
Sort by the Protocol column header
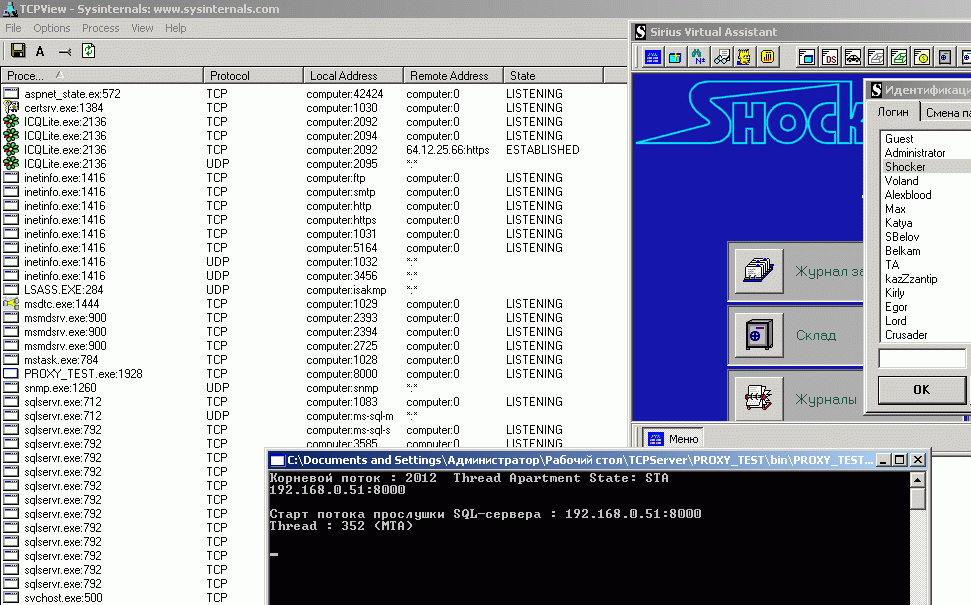coord(253,76)
